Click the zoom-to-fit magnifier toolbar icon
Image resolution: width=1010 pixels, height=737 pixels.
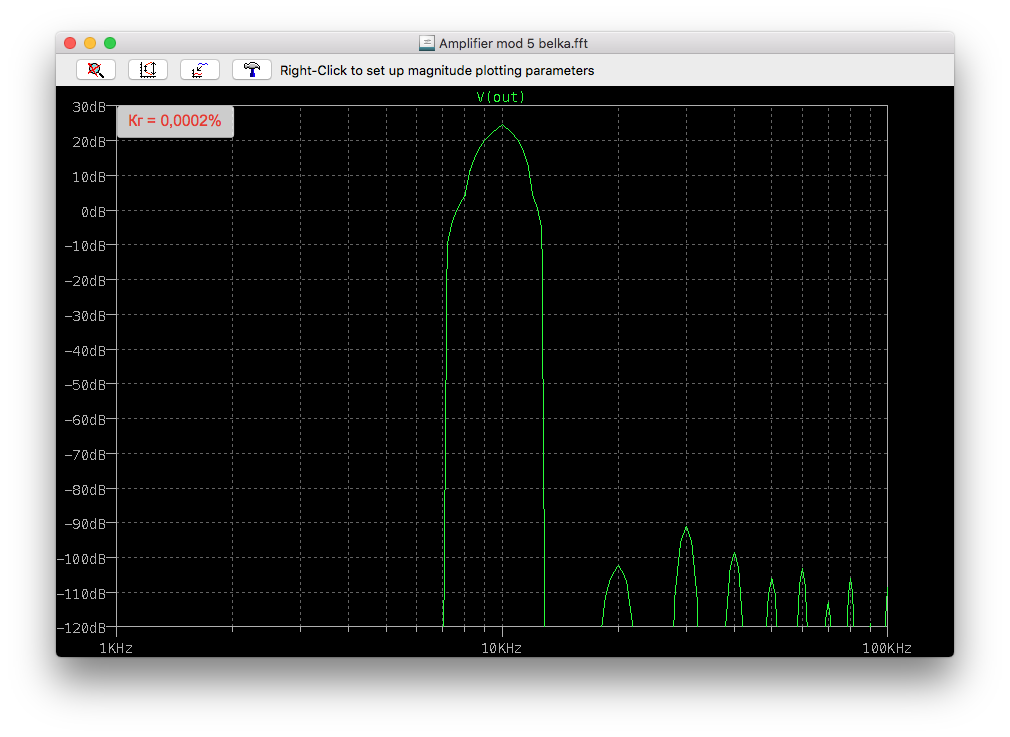pos(96,70)
